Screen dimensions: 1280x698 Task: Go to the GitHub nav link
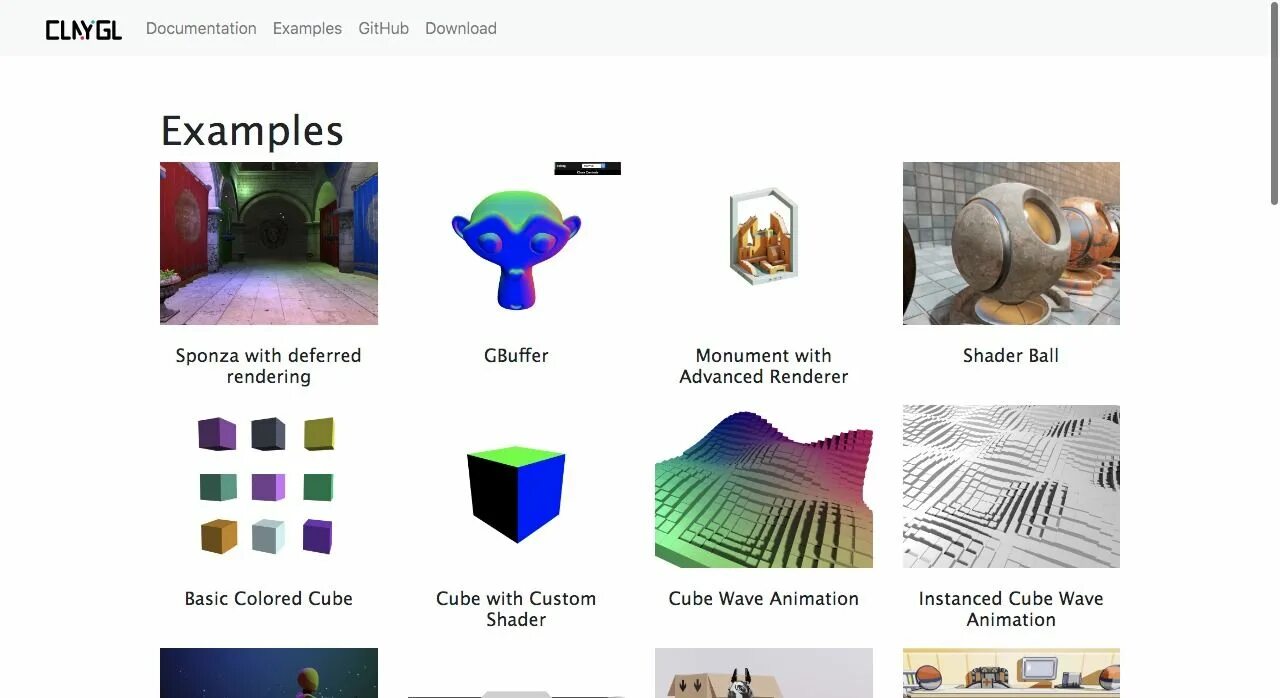[384, 28]
